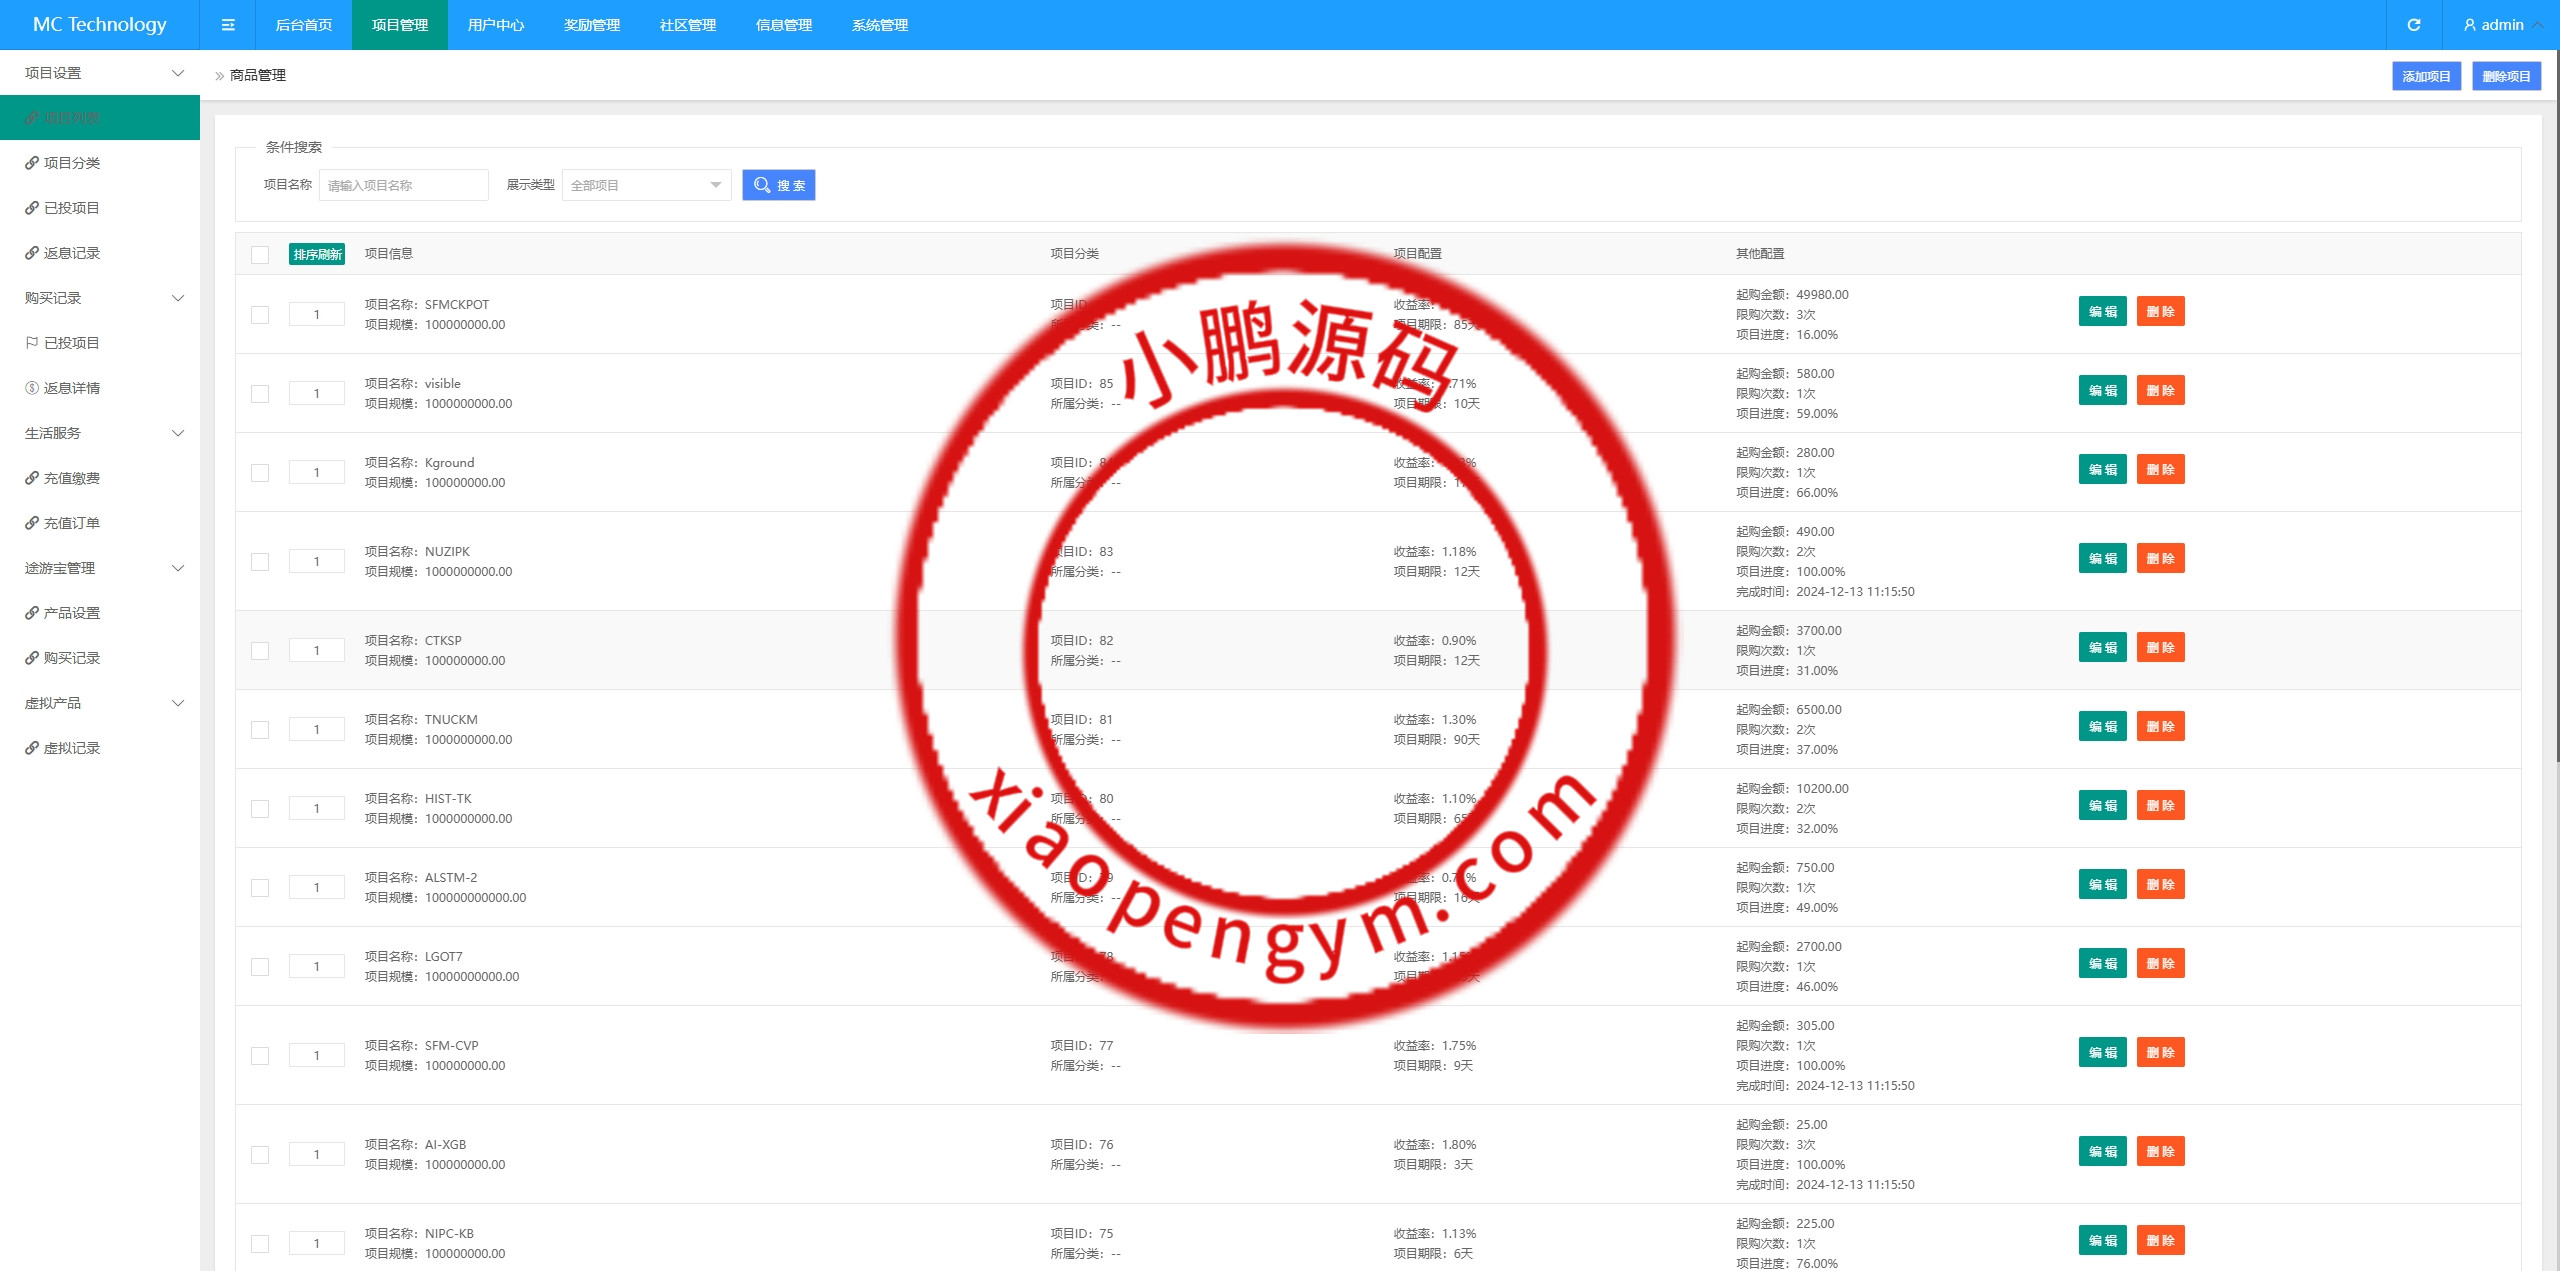Click link icon beside 充值订单
The height and width of the screenshot is (1271, 2560).
point(32,523)
